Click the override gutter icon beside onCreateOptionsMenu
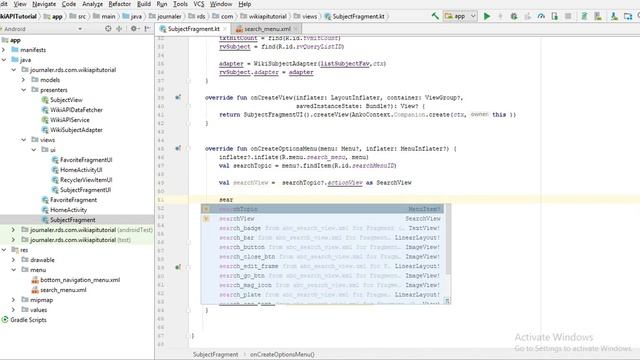Screen dimensions: 640x360 [178, 149]
